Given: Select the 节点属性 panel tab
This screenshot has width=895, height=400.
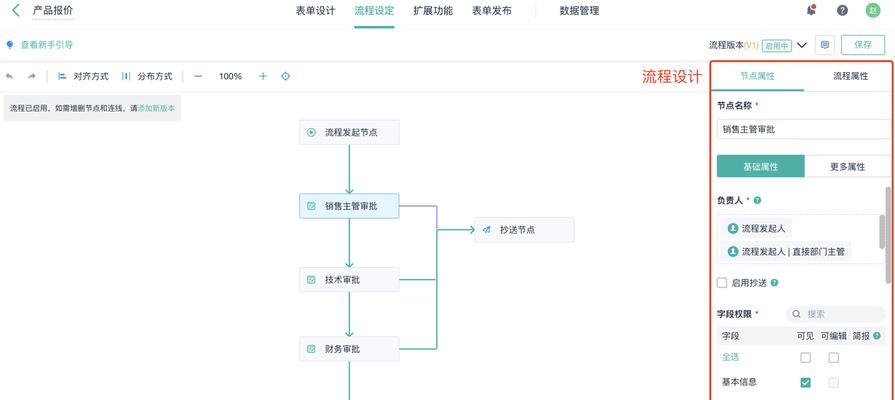Looking at the screenshot, I should pos(757,76).
